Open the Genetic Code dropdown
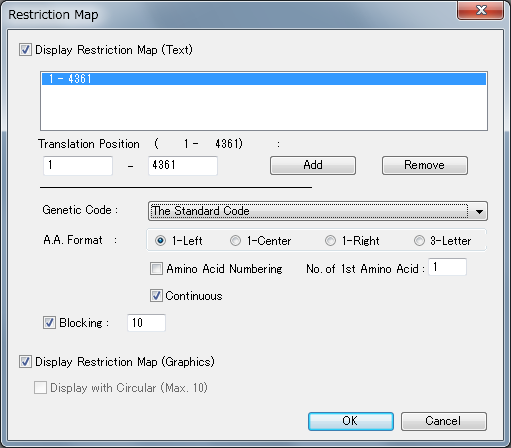 coord(318,211)
